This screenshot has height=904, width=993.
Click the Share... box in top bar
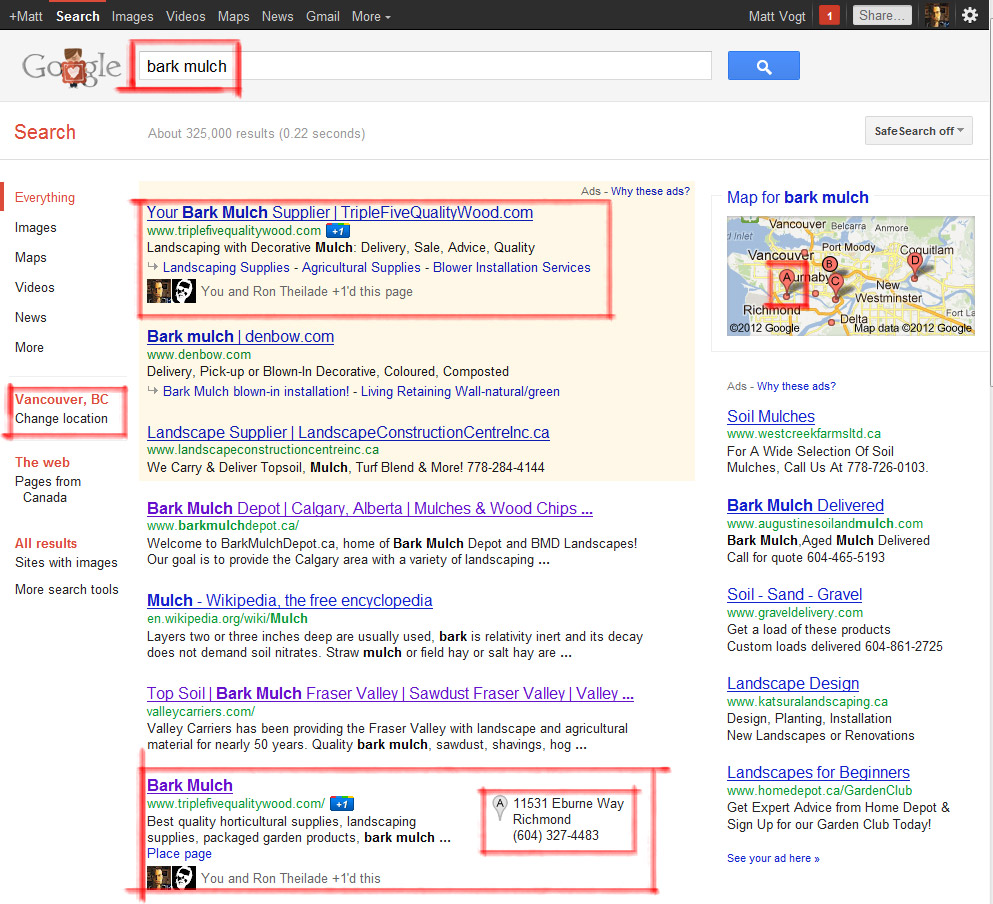[882, 15]
